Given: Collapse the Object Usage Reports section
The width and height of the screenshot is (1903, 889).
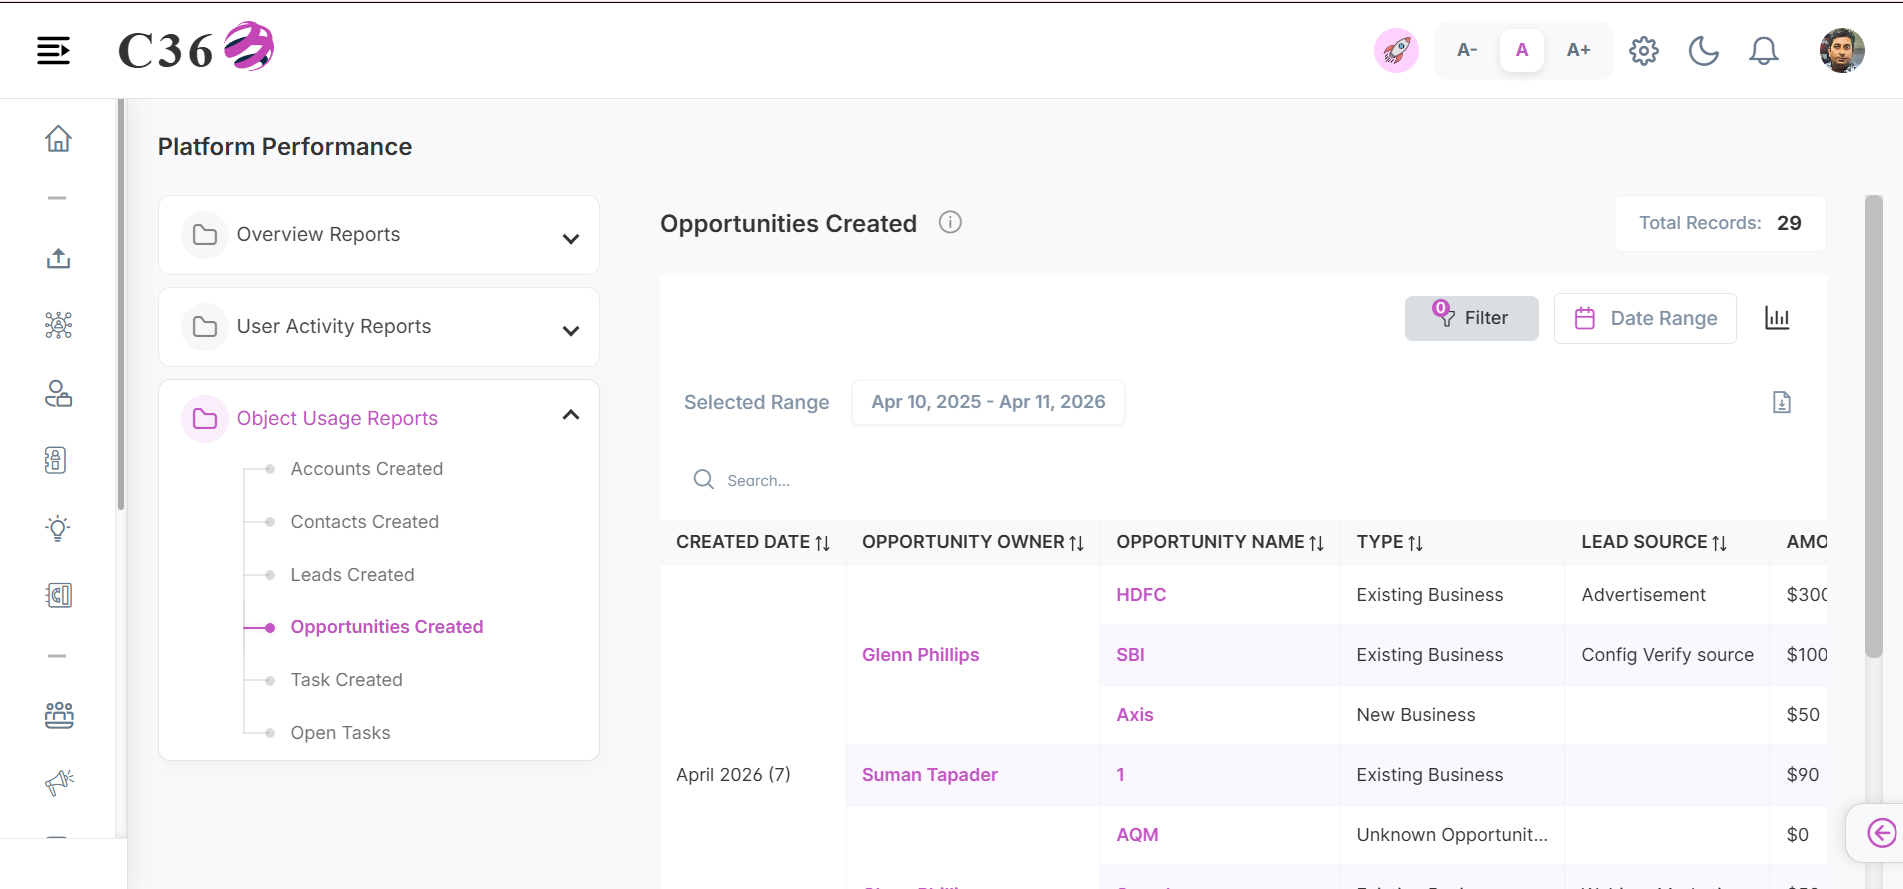Looking at the screenshot, I should tap(571, 415).
